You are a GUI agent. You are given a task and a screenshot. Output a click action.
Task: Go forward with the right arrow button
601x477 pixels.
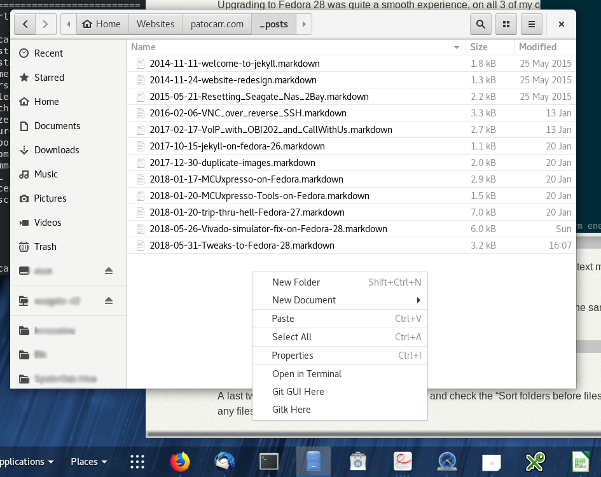46,24
